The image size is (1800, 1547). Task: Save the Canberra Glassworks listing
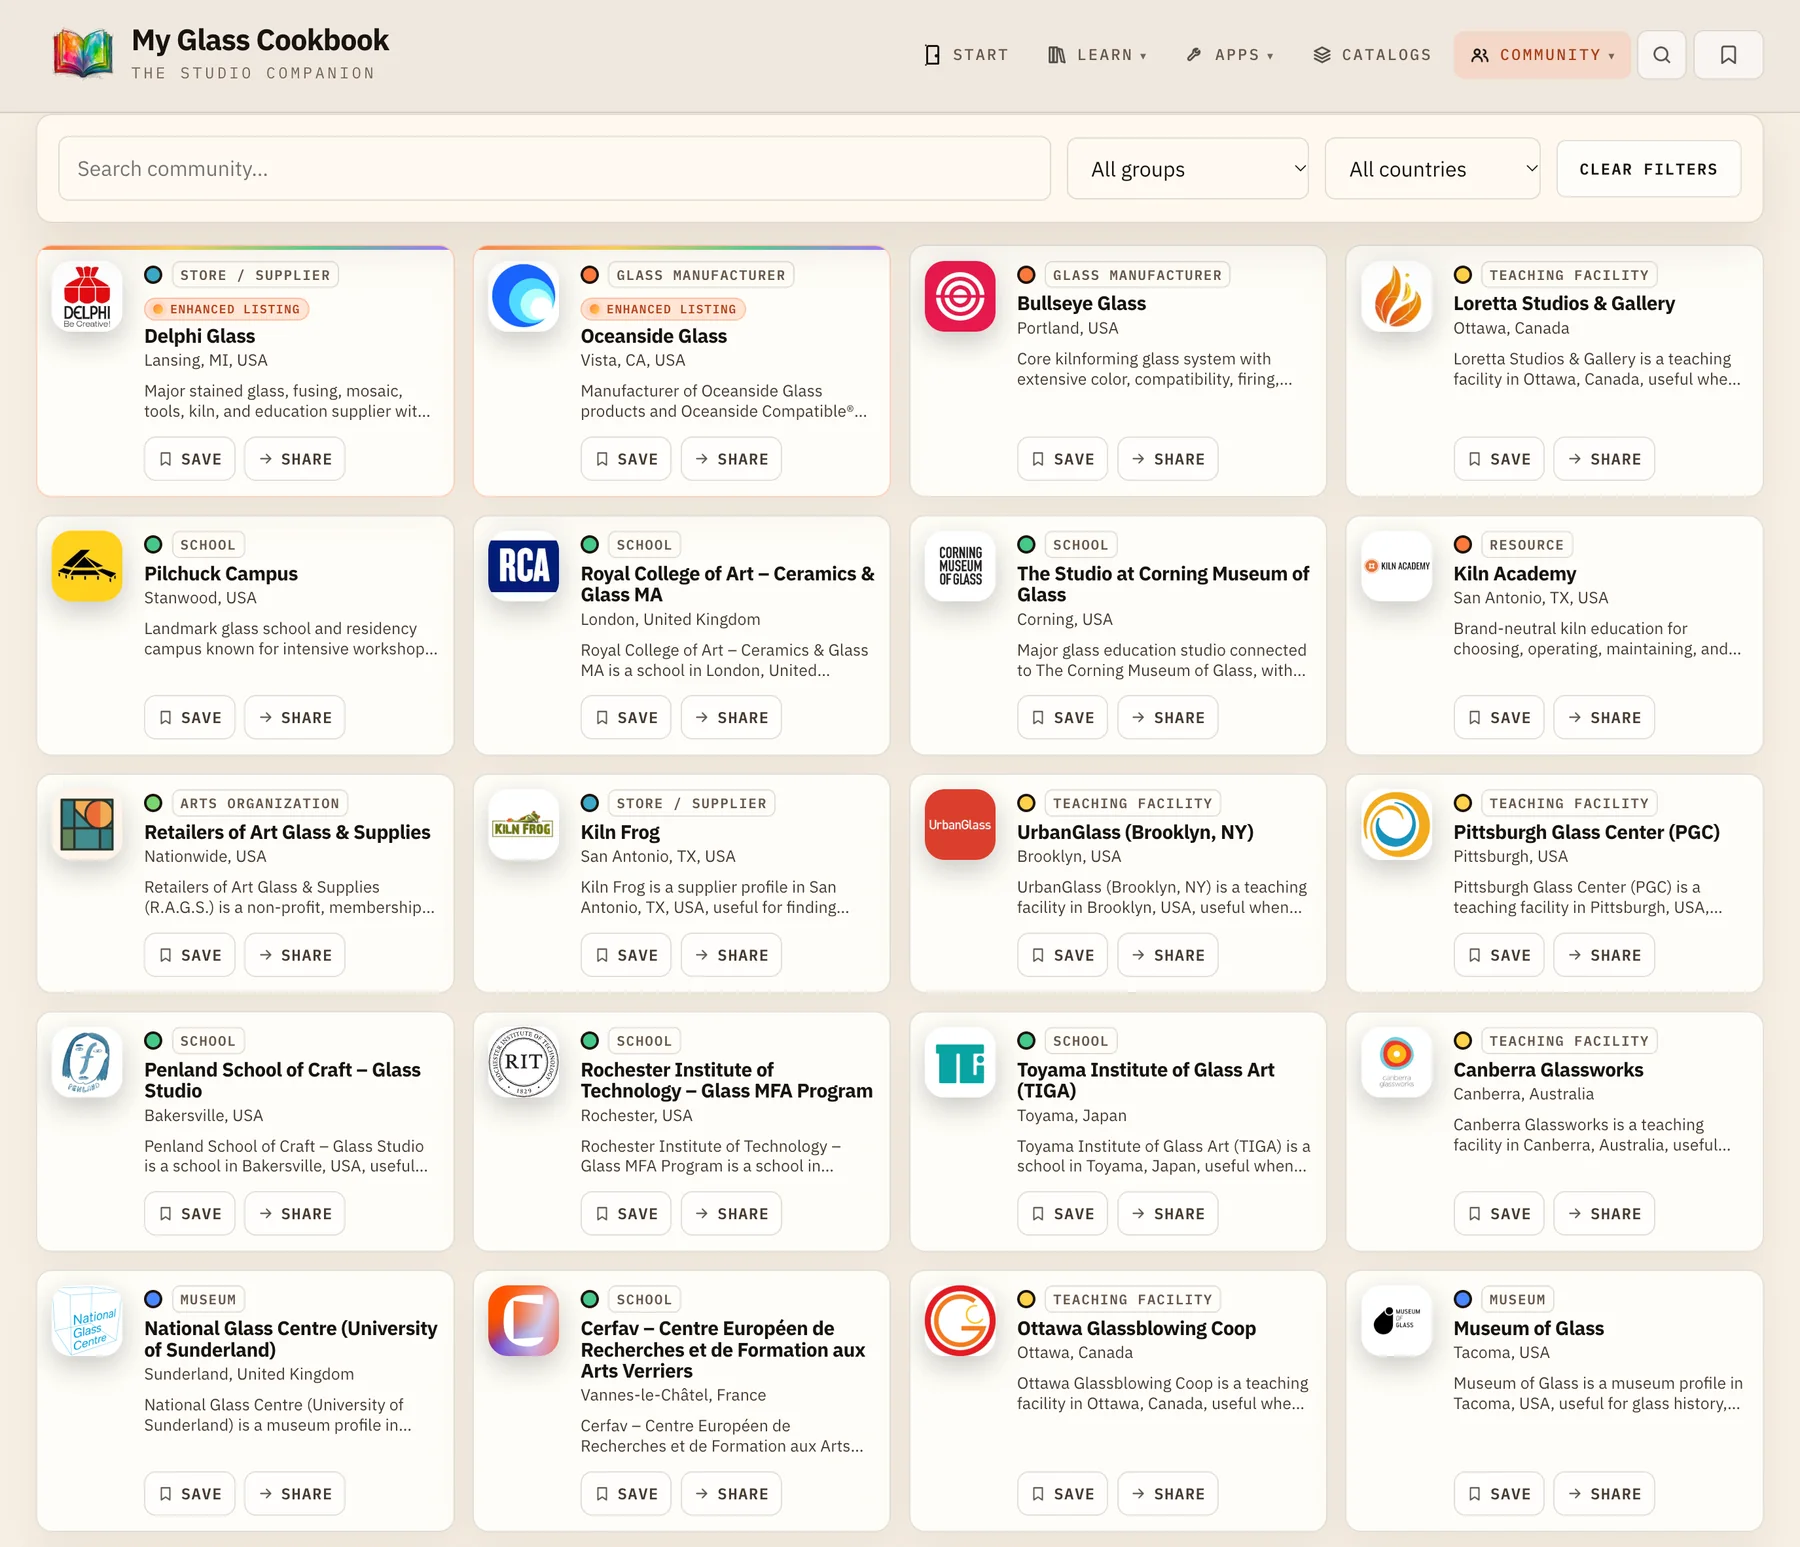point(1499,1214)
